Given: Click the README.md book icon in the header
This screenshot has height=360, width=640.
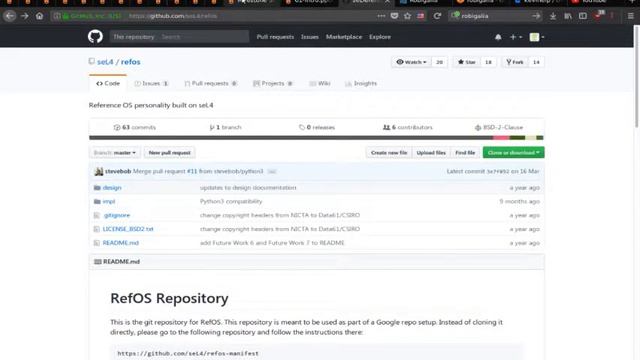Looking at the screenshot, I should tap(98, 262).
